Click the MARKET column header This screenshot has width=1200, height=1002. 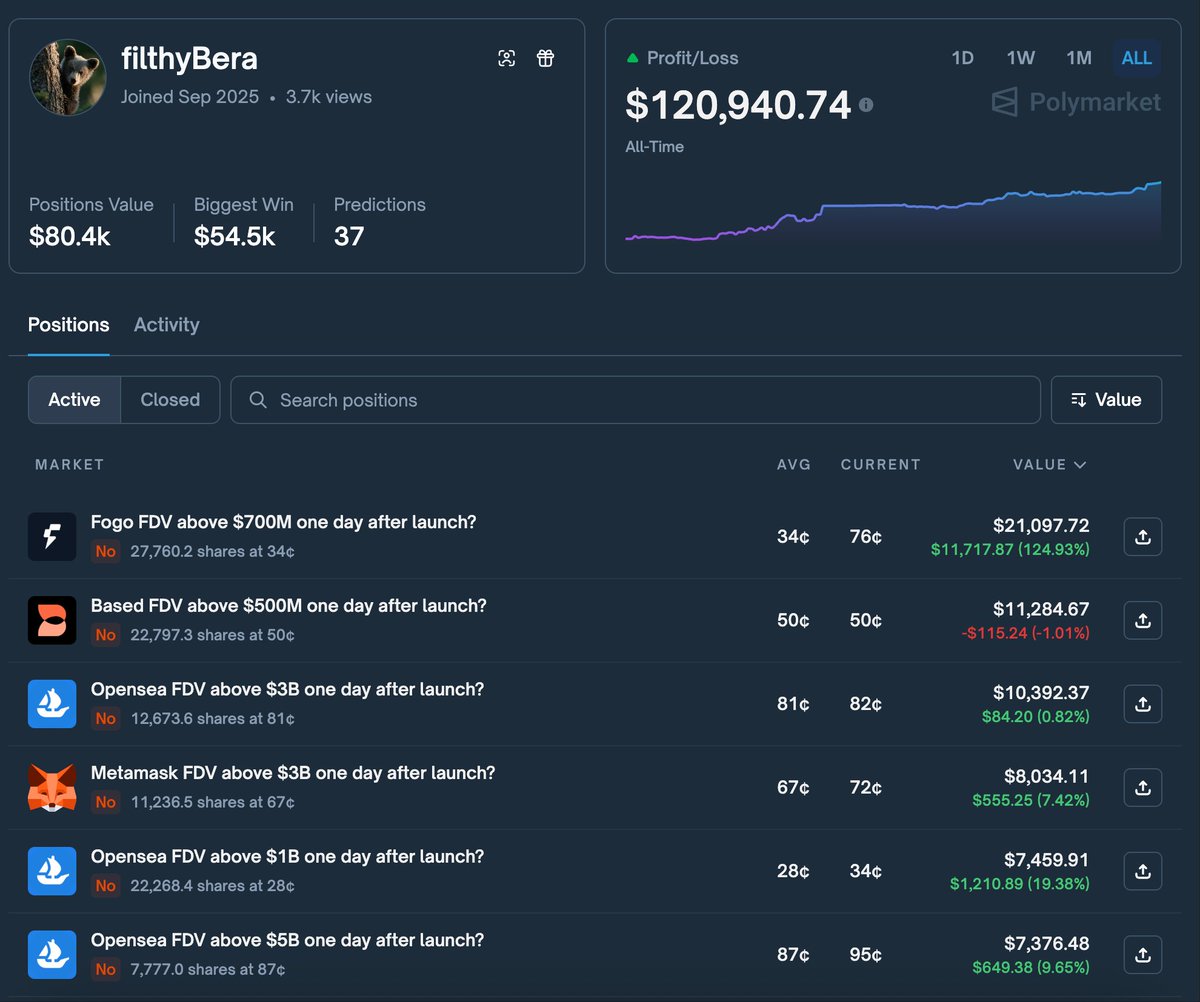point(70,465)
